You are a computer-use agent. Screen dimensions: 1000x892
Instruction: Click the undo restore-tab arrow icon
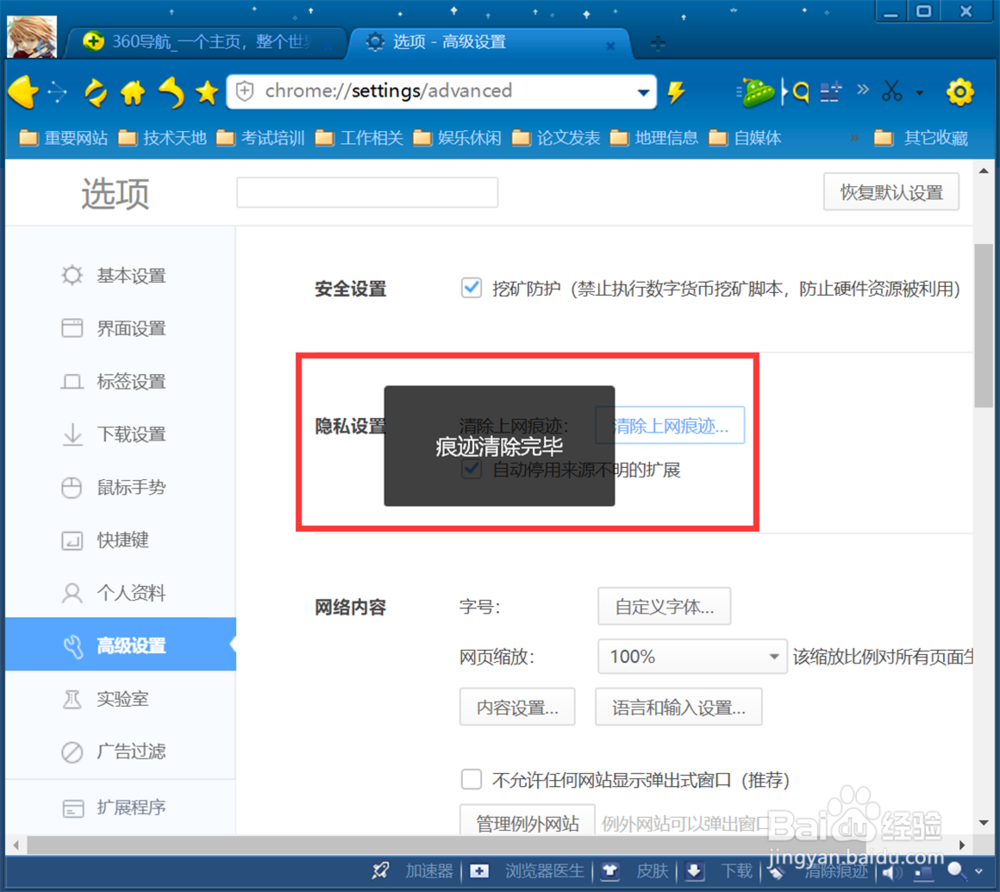(171, 92)
